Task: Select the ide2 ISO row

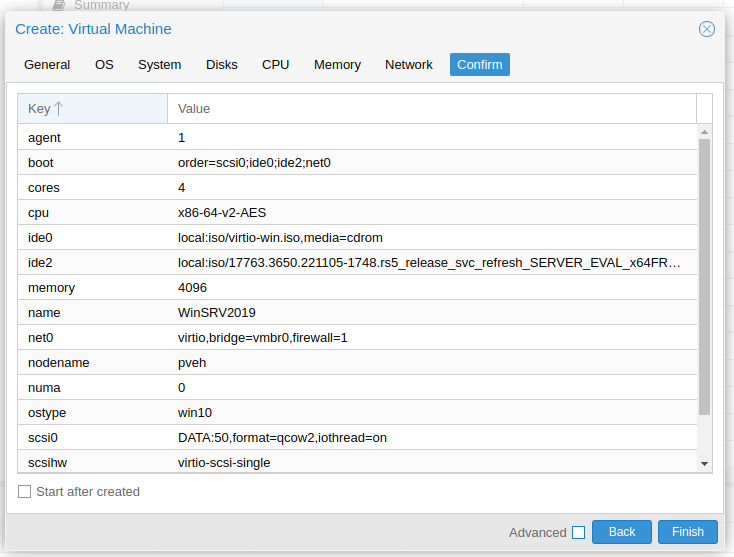Action: pyautogui.click(x=357, y=263)
